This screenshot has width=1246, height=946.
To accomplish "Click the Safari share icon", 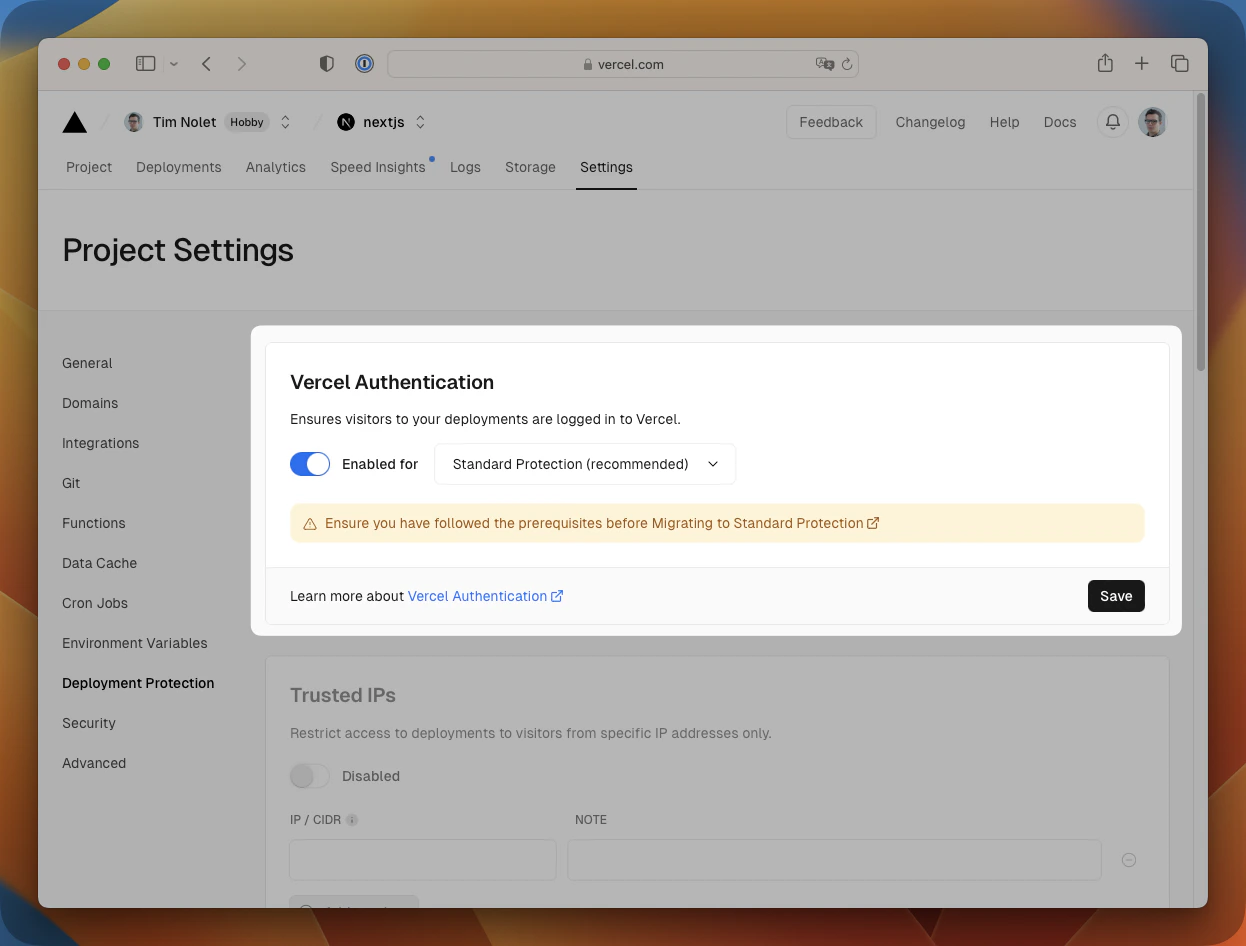I will 1105,63.
